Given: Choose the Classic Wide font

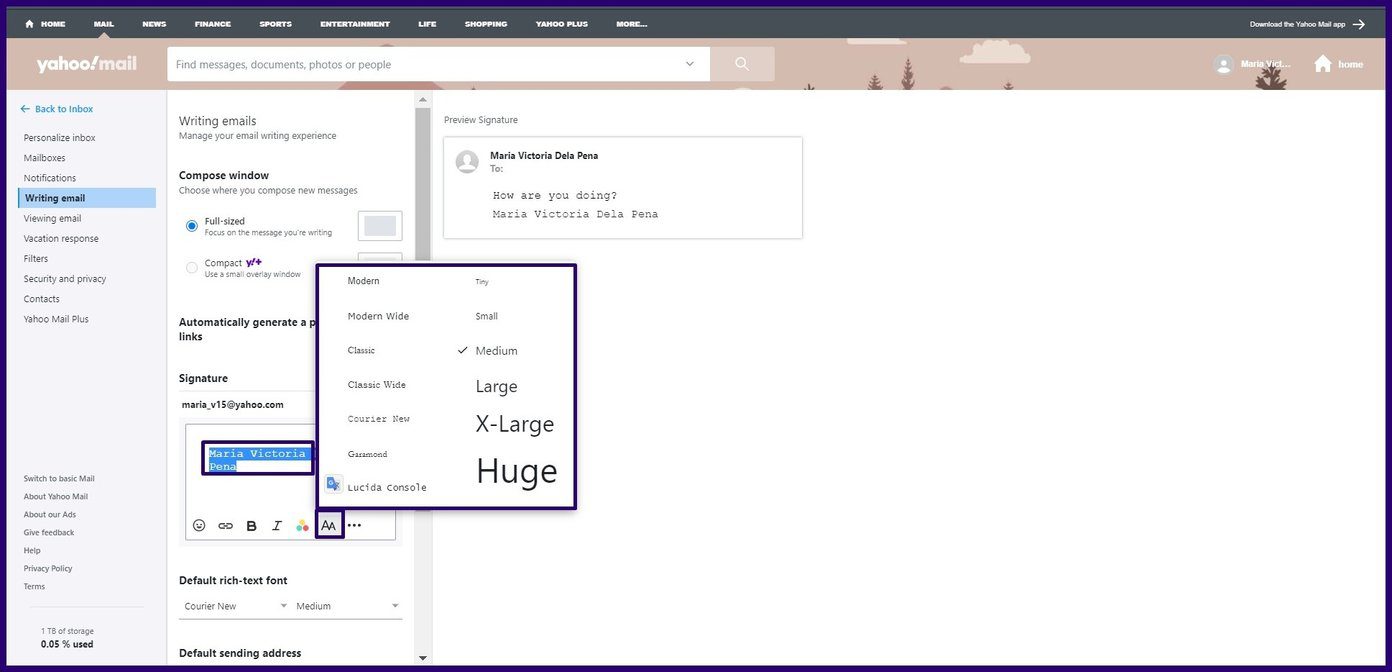Looking at the screenshot, I should [376, 384].
